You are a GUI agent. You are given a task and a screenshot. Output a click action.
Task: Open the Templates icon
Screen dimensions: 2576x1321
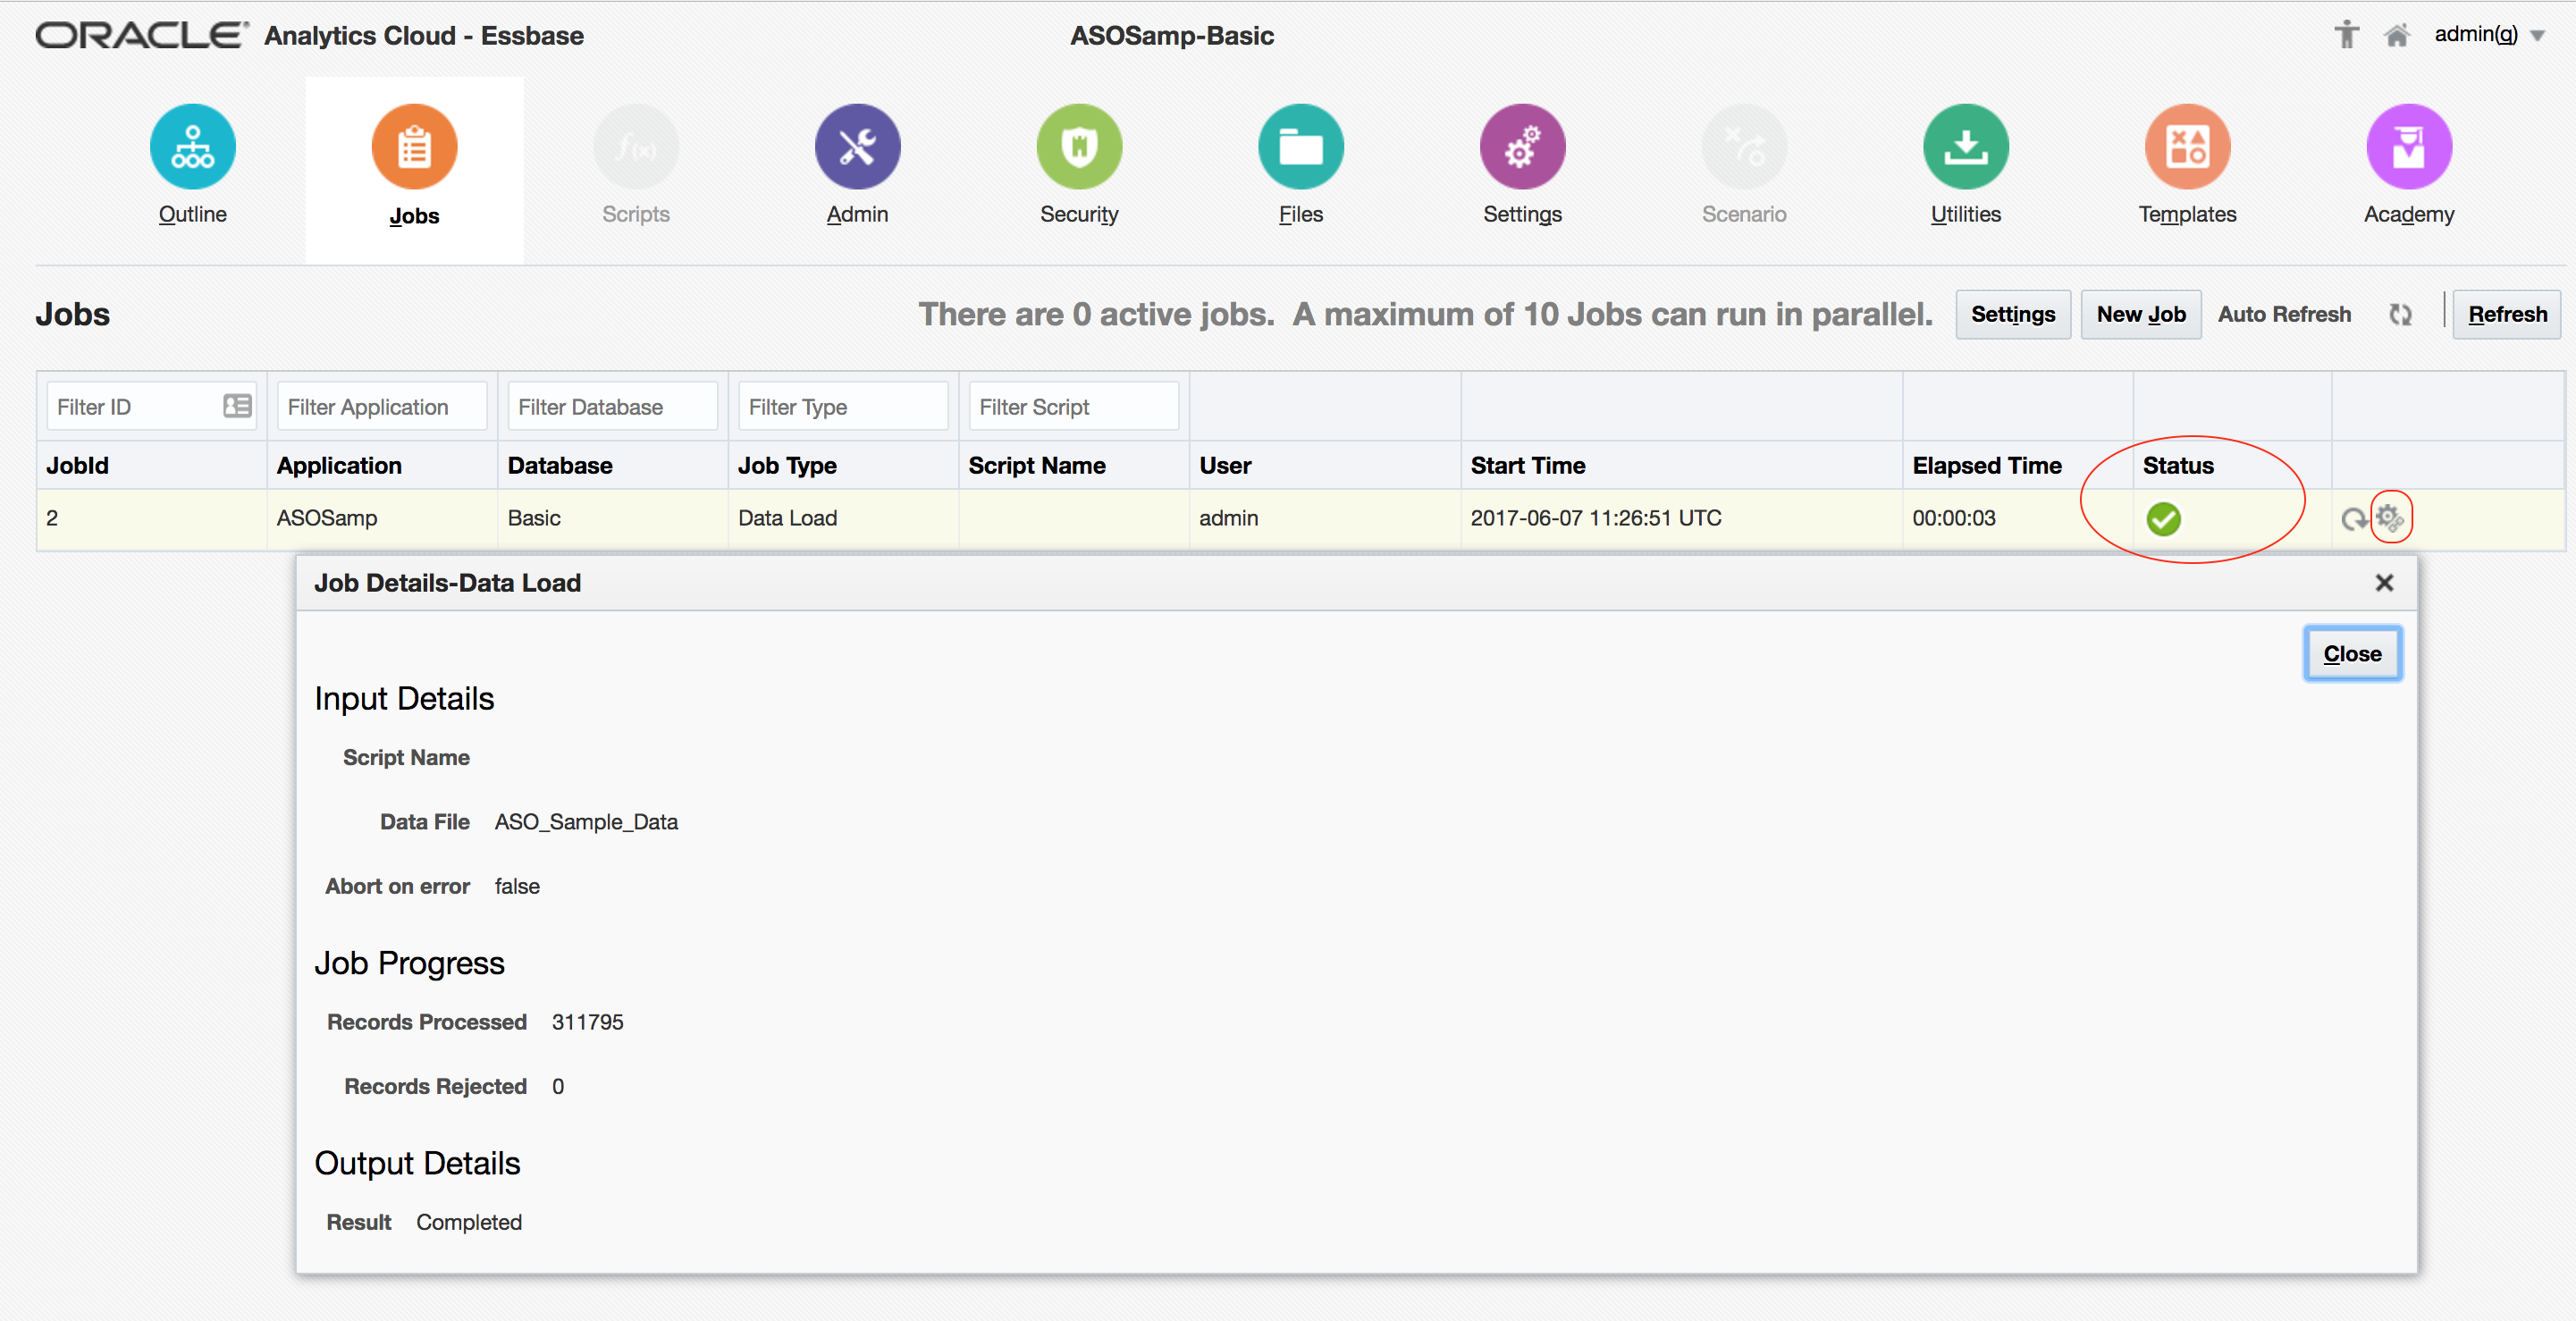[x=2187, y=147]
